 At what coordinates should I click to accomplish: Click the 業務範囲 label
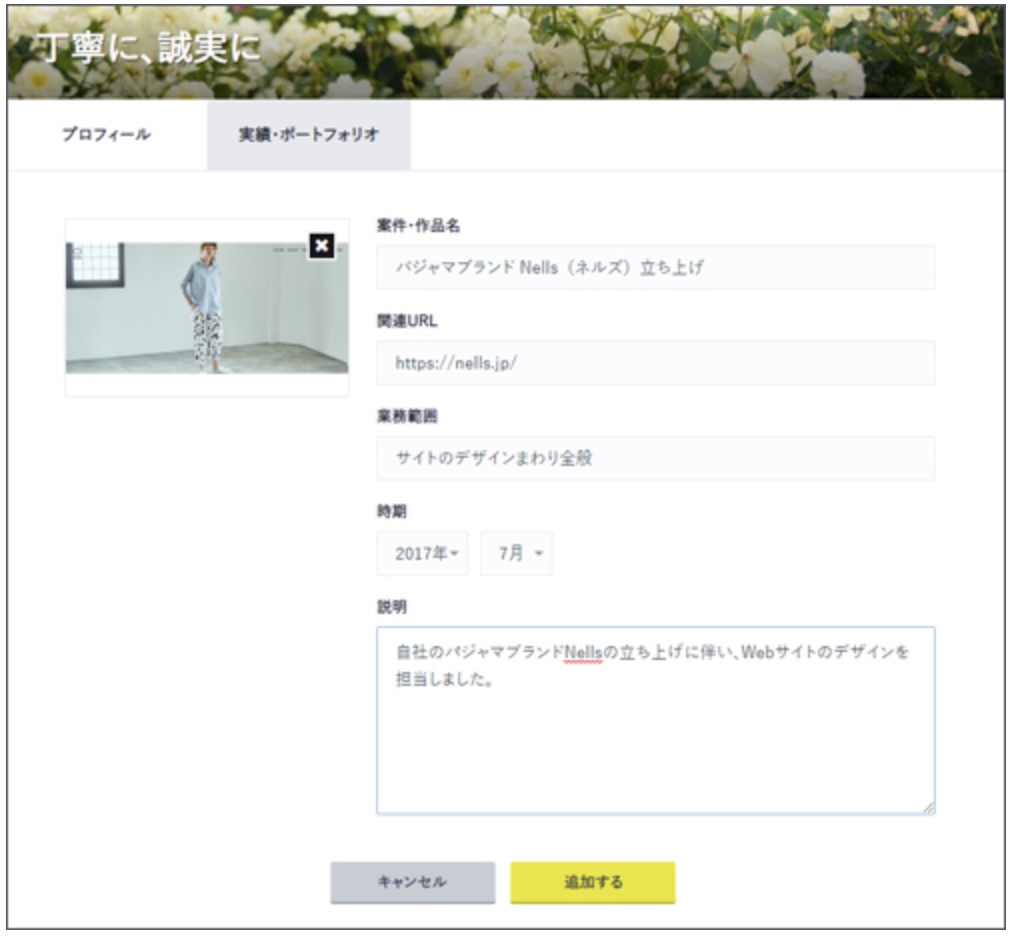(407, 416)
